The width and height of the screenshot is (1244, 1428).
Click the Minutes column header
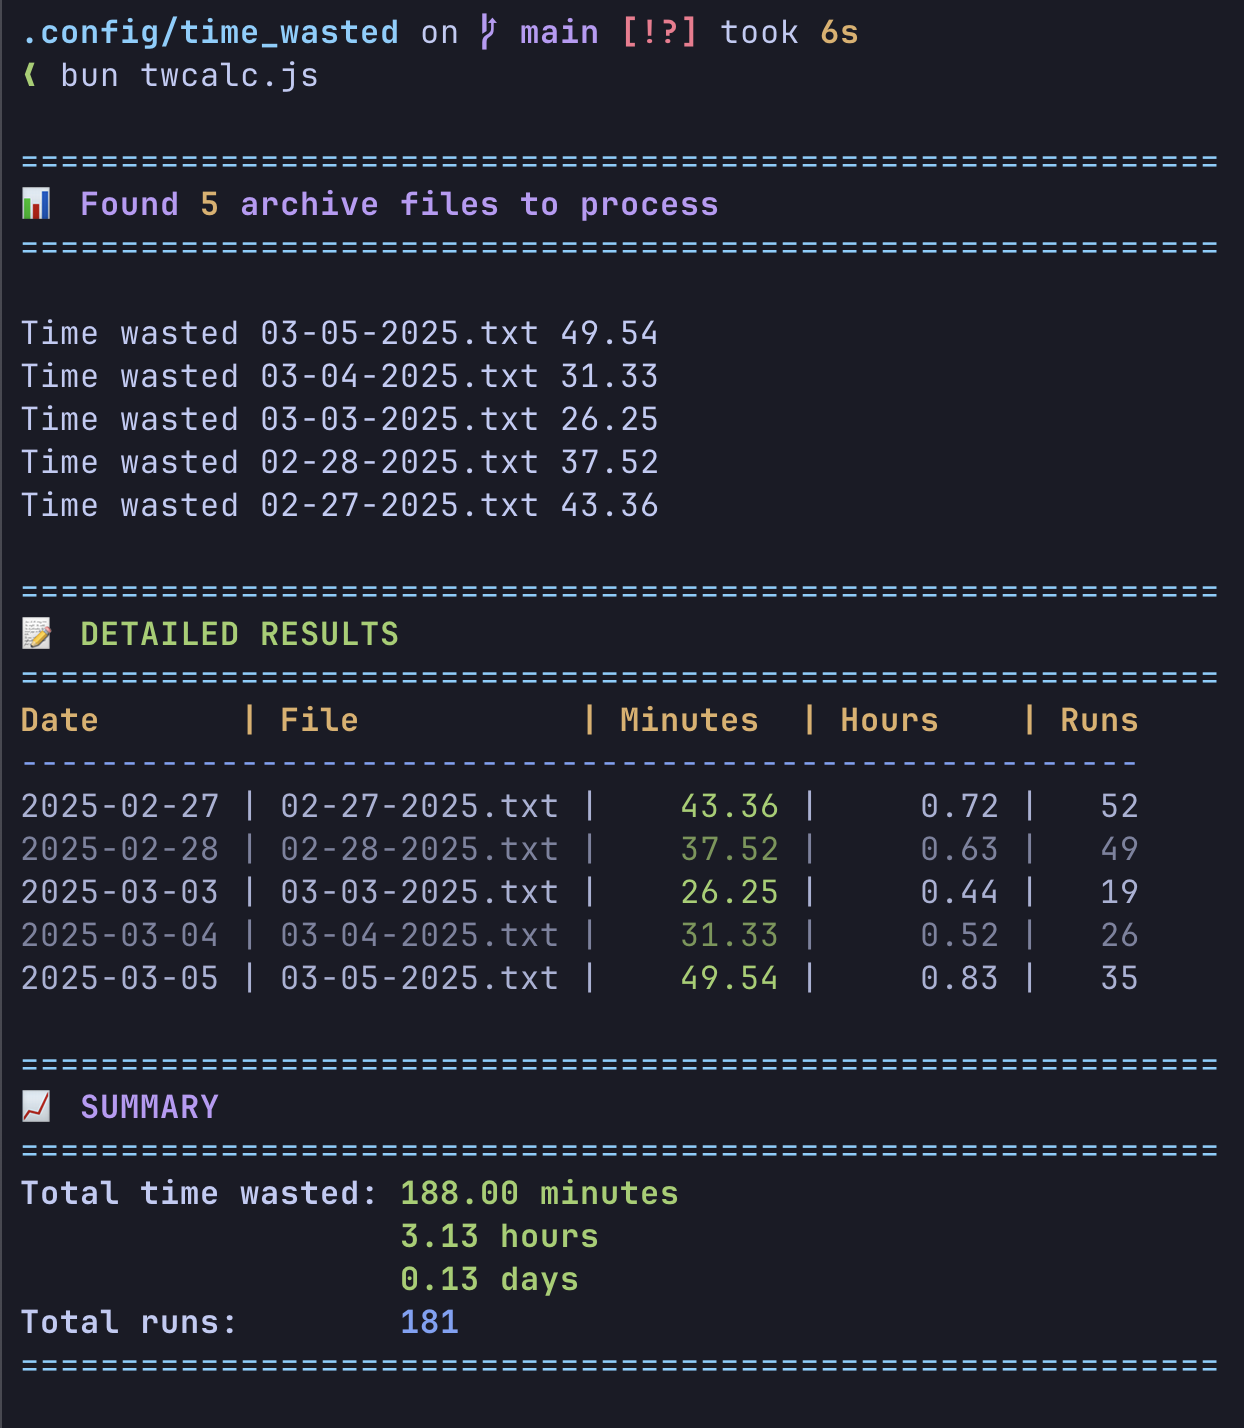pyautogui.click(x=688, y=719)
